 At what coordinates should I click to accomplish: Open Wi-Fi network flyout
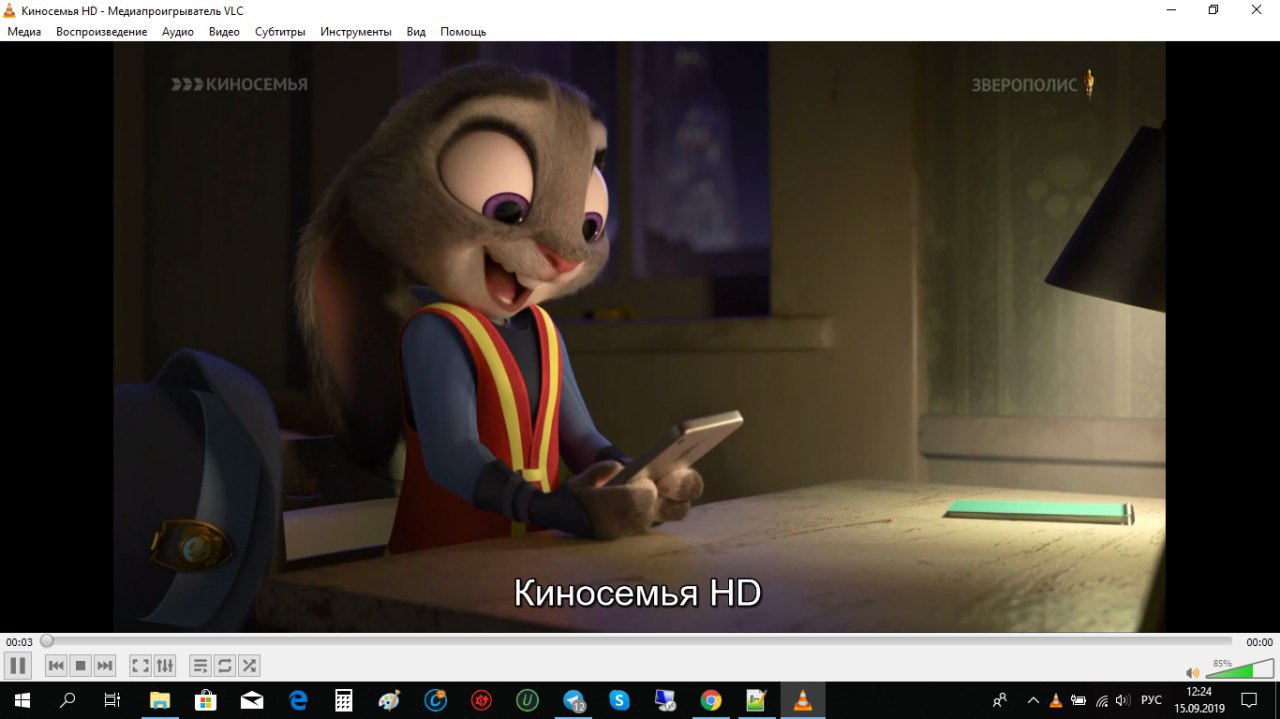coord(1101,700)
